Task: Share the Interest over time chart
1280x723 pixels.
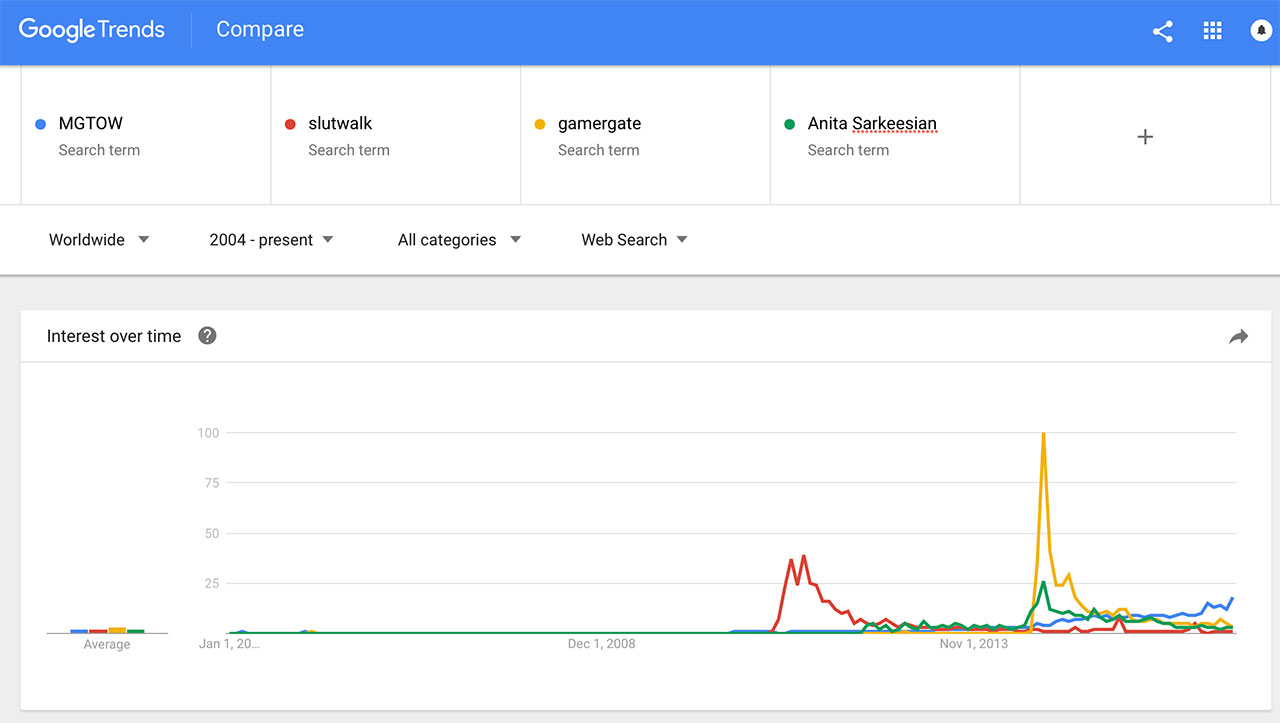Action: point(1239,337)
